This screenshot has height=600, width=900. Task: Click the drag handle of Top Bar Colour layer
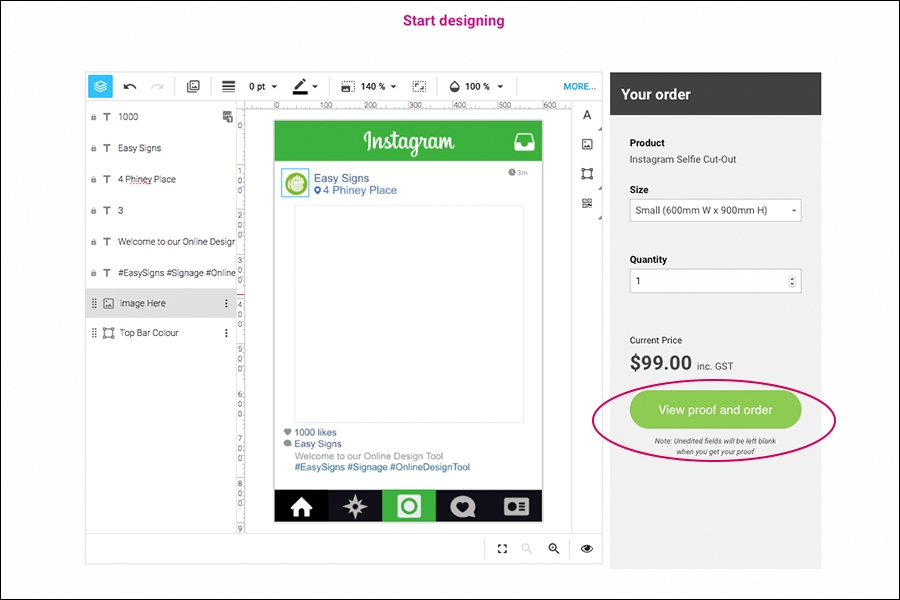[94, 333]
